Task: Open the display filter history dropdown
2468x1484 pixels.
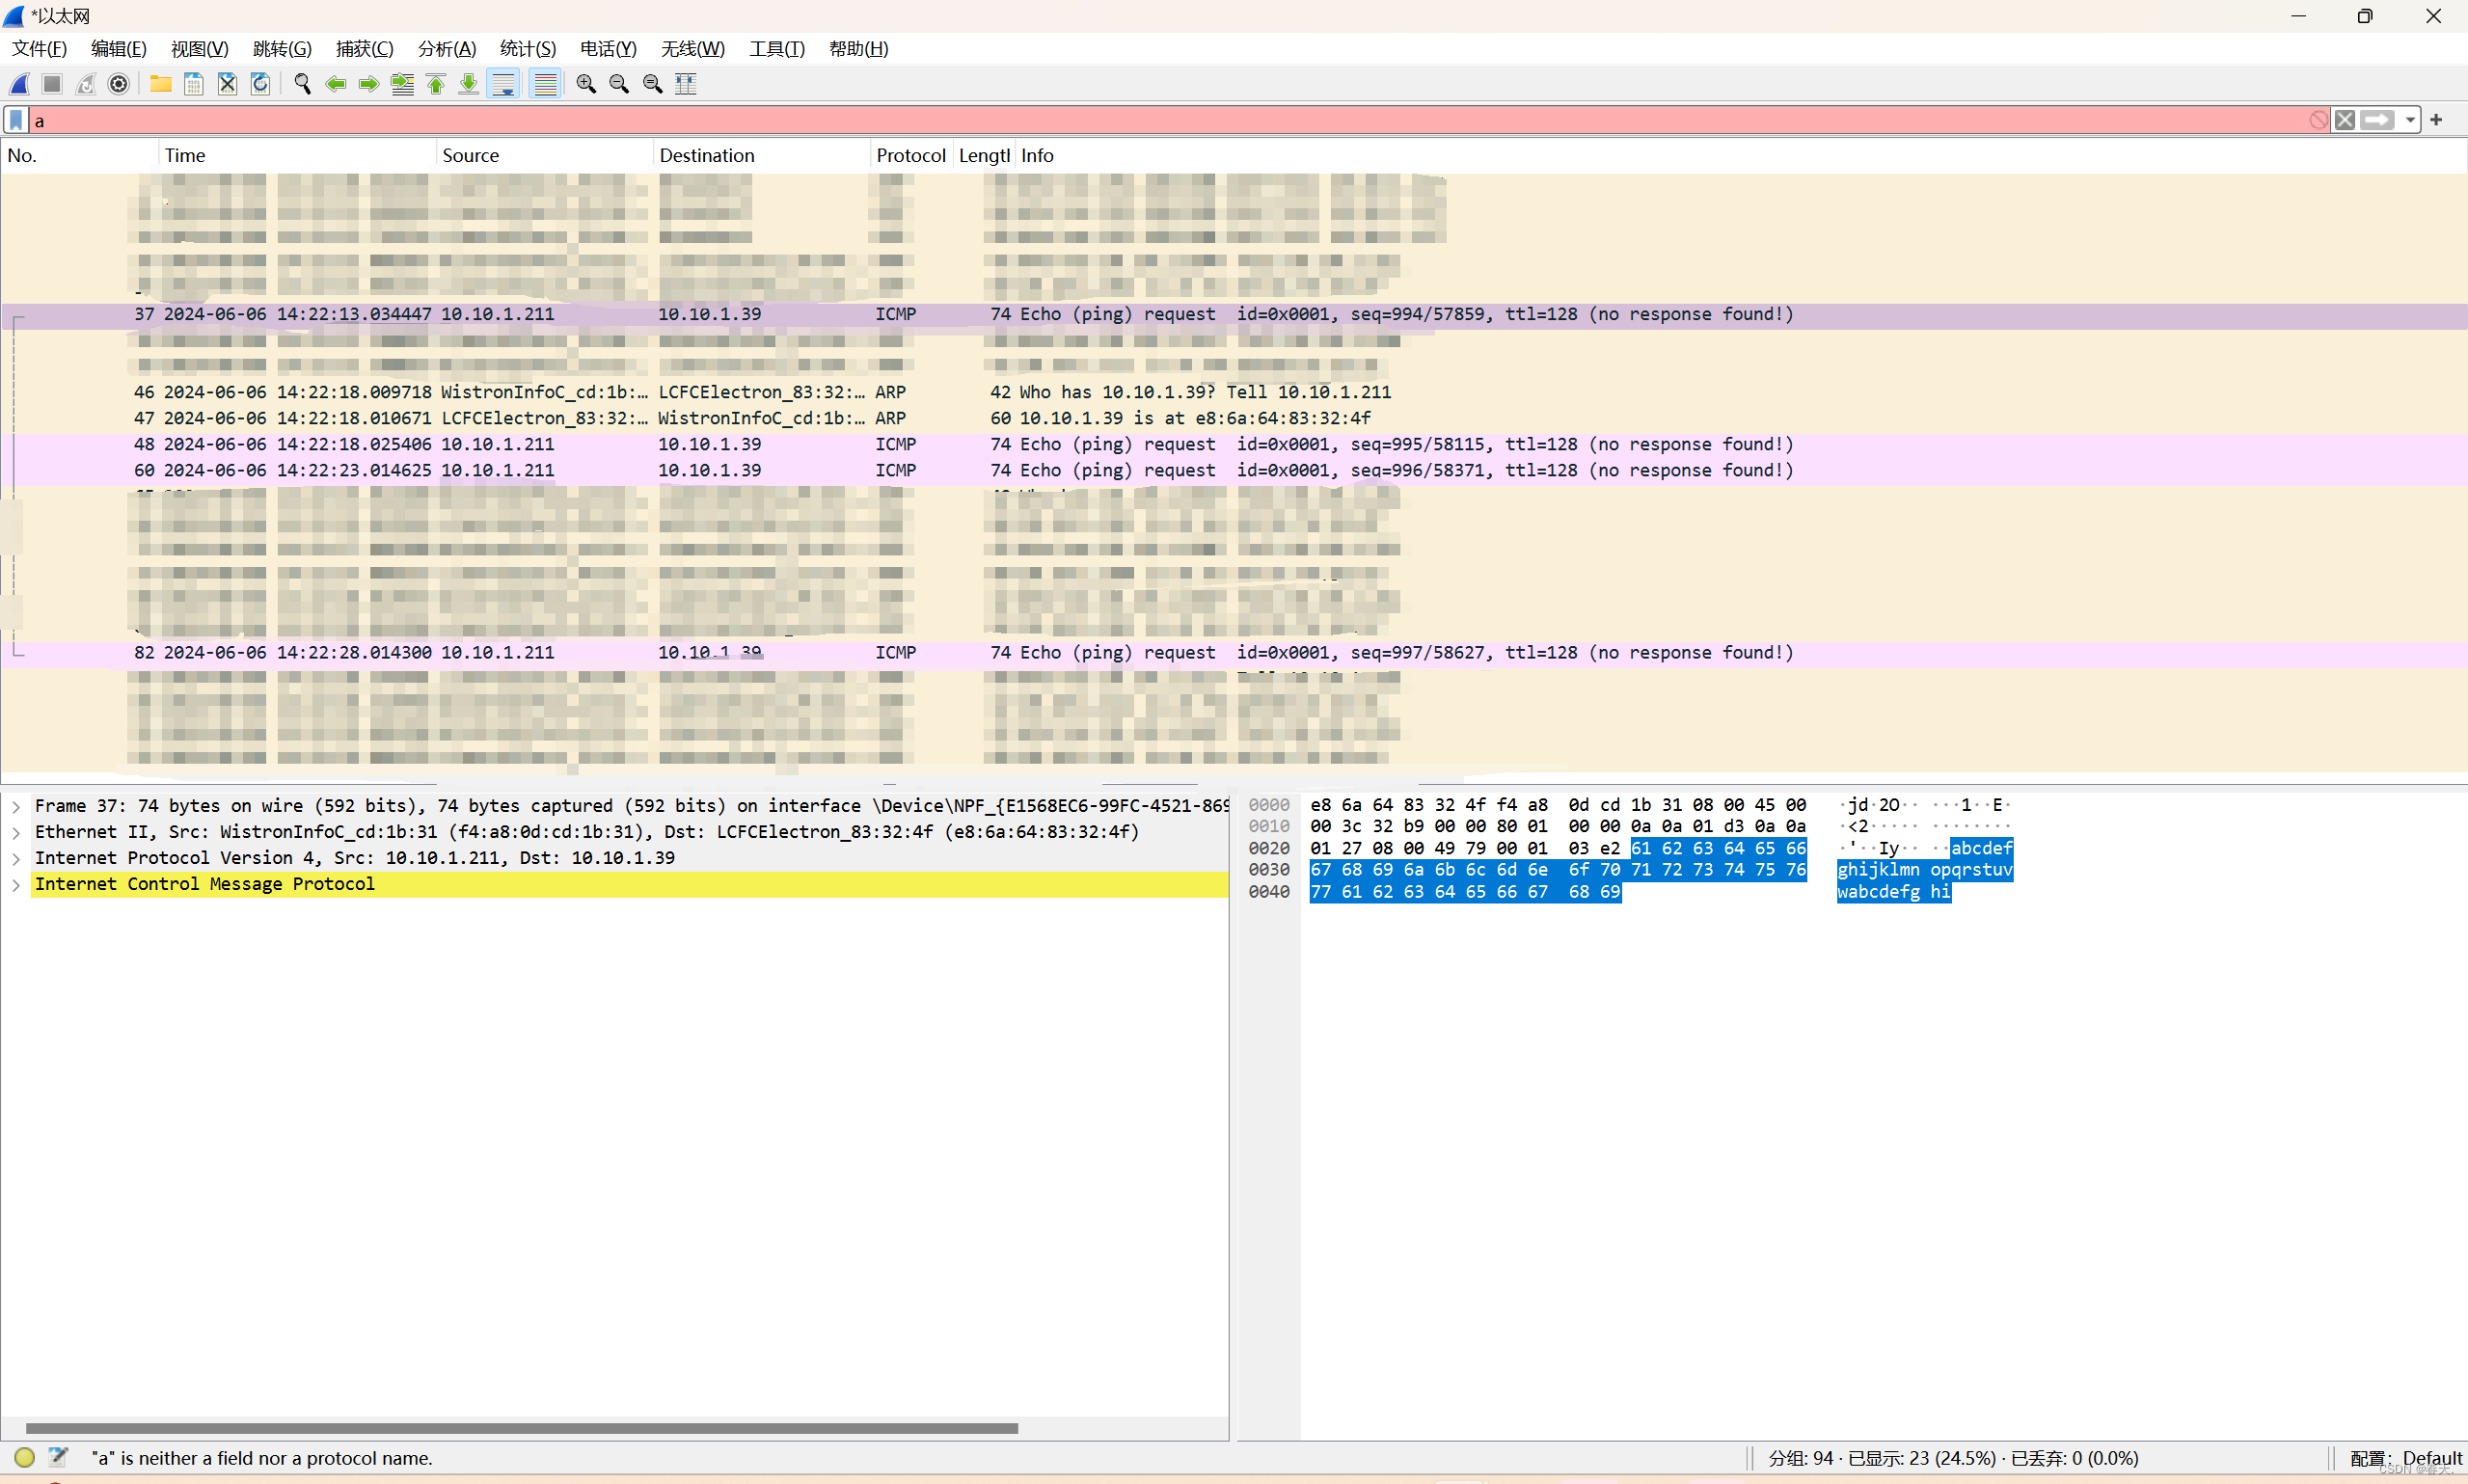Action: [x=2411, y=120]
